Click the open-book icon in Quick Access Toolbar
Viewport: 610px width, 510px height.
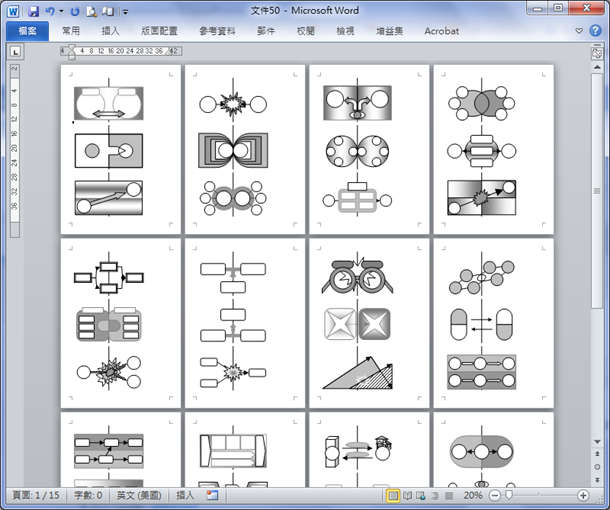tap(108, 11)
